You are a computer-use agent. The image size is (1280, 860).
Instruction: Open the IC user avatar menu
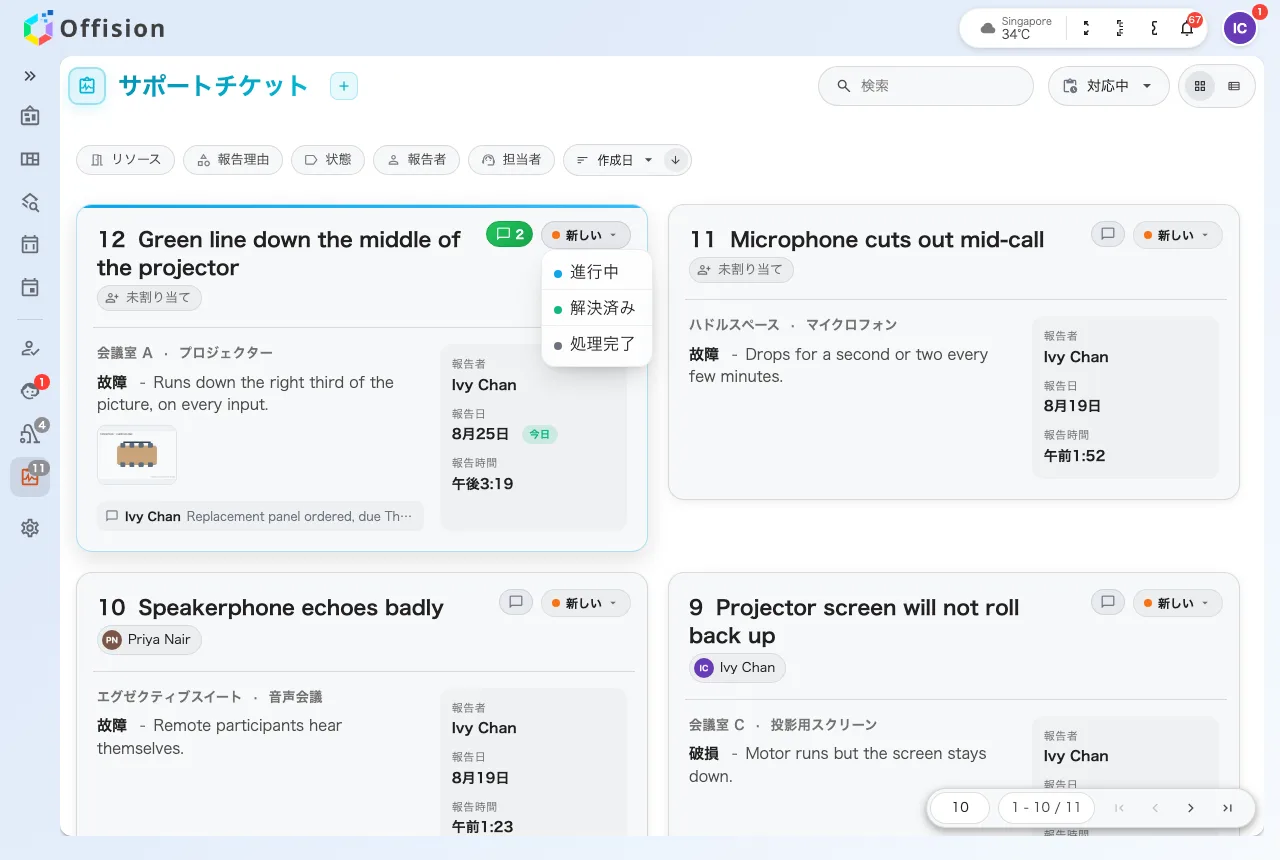pyautogui.click(x=1240, y=28)
